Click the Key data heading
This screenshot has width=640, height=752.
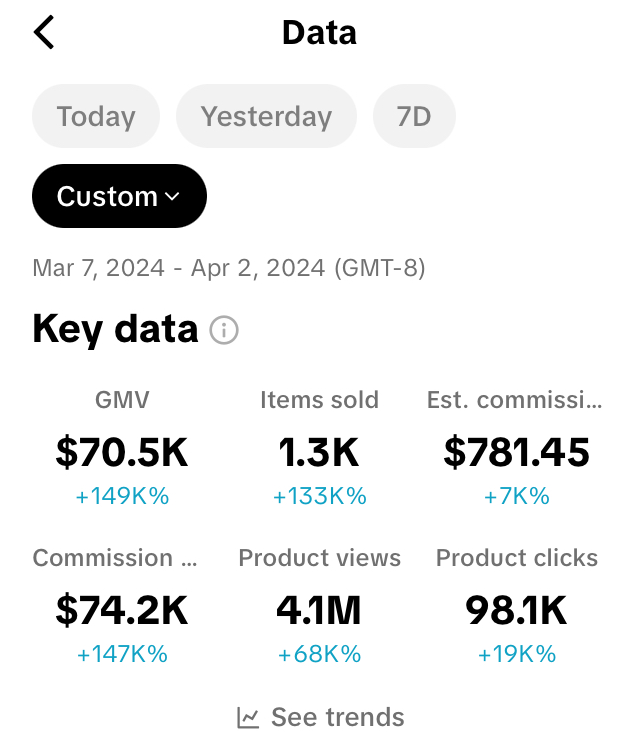[115, 329]
